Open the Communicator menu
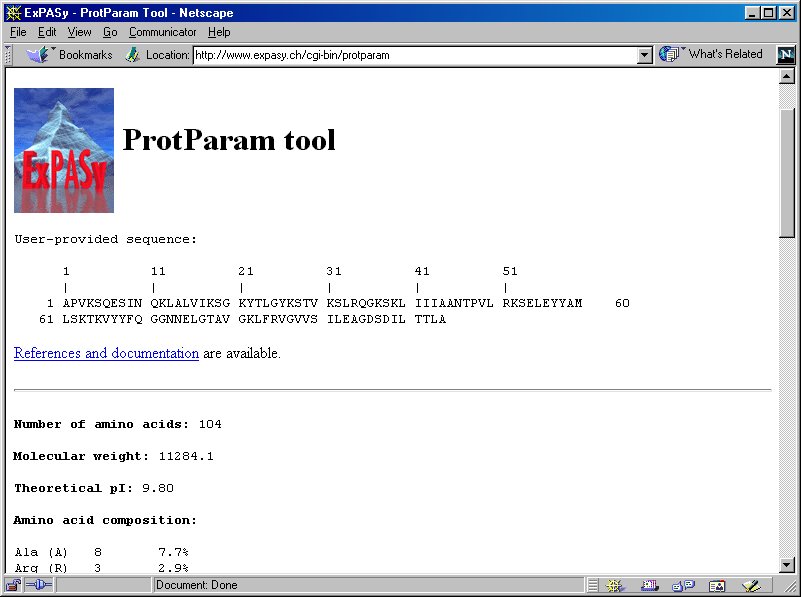 (162, 32)
